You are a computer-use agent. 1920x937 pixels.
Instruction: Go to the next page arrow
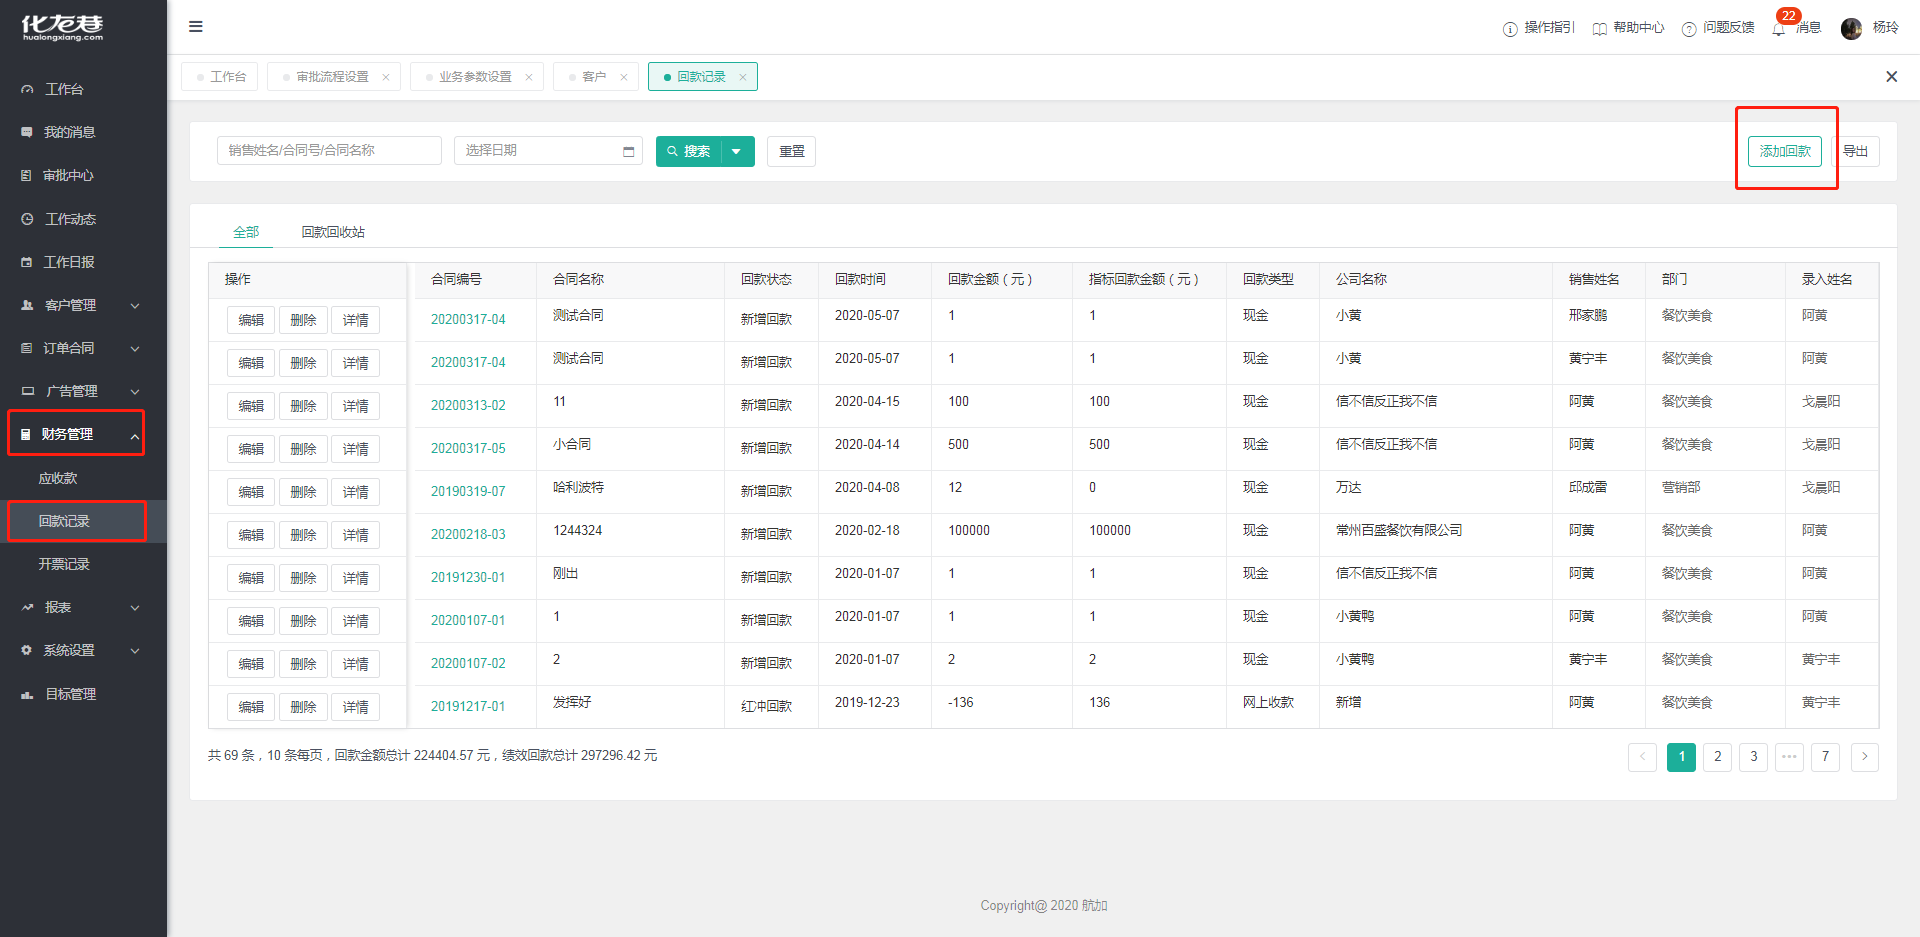(x=1865, y=757)
